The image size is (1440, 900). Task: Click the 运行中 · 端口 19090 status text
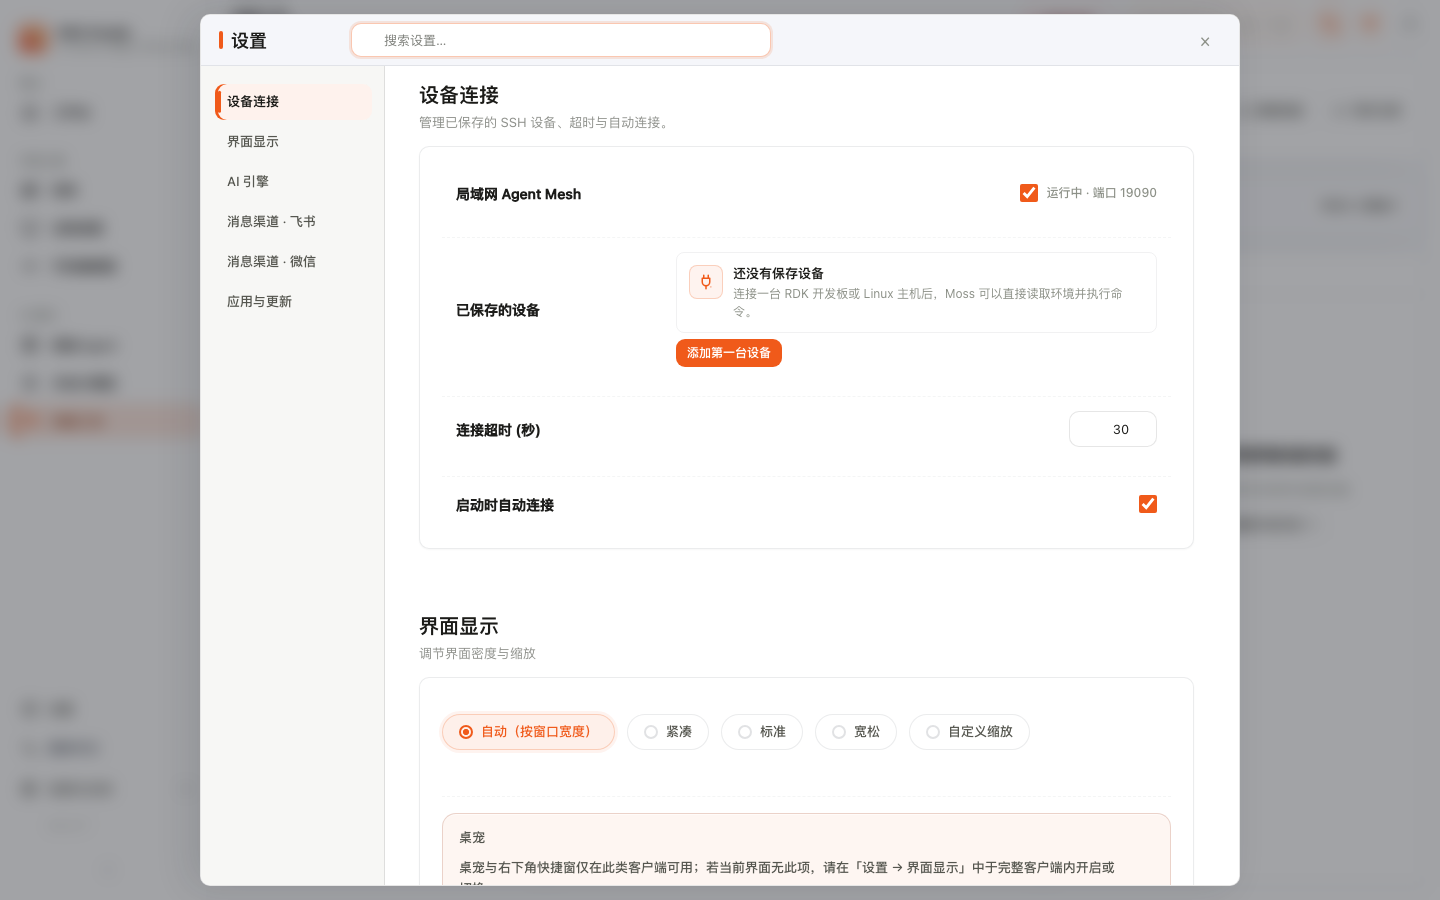pyautogui.click(x=1102, y=193)
